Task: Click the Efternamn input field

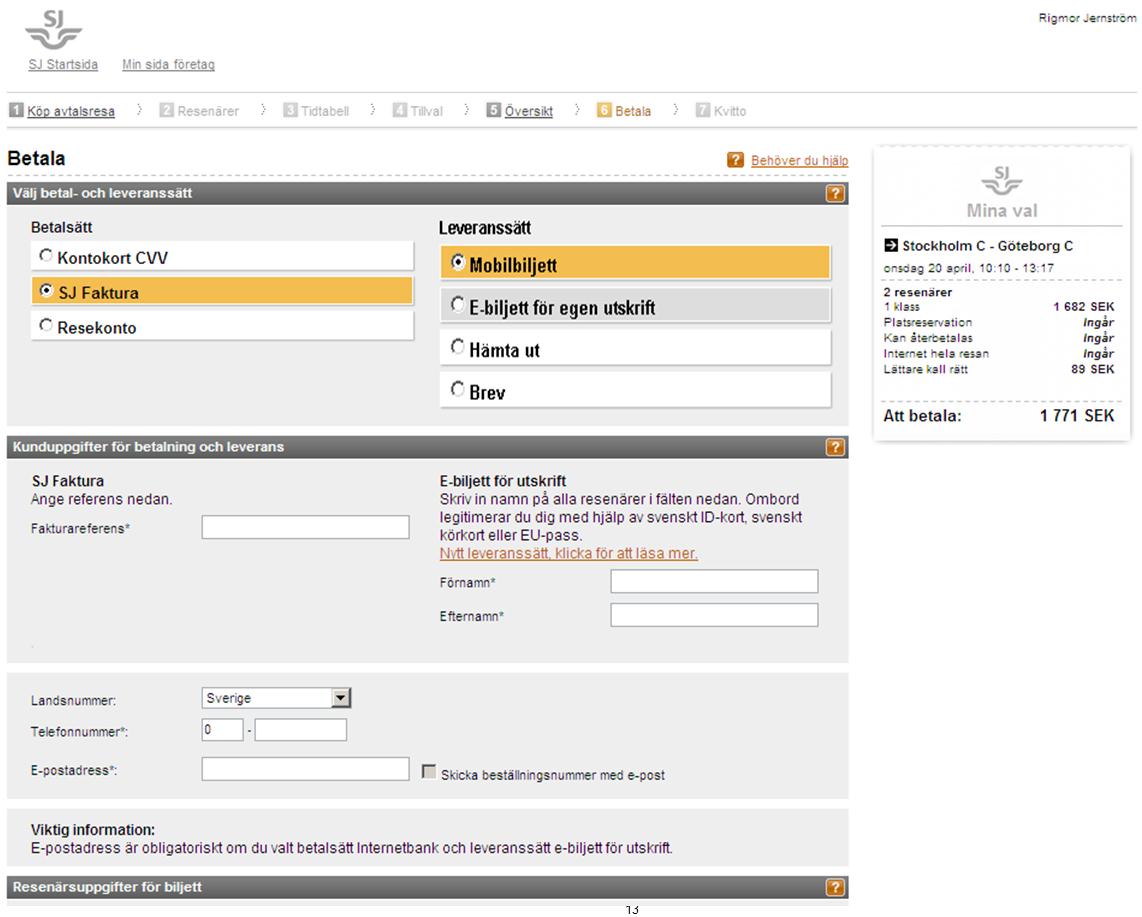Action: coord(714,615)
